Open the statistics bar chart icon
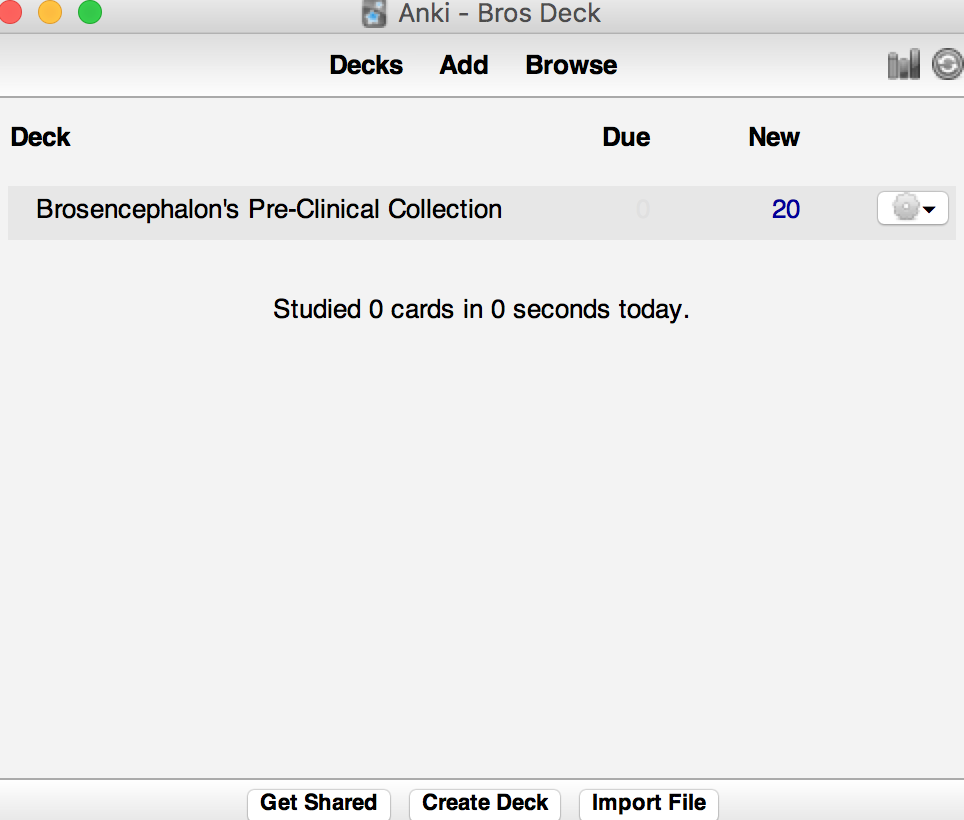Image resolution: width=964 pixels, height=820 pixels. click(904, 65)
